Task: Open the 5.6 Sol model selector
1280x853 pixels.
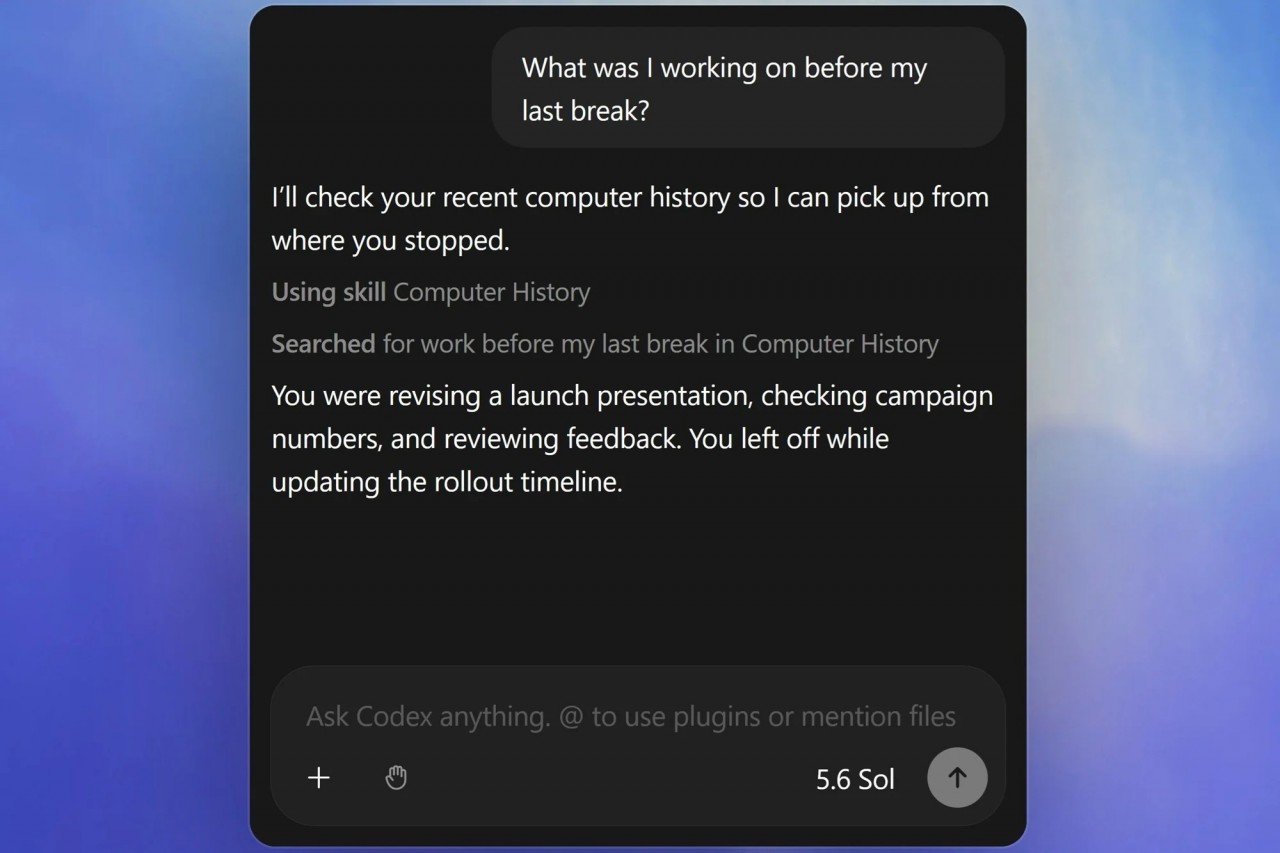Action: (x=855, y=779)
